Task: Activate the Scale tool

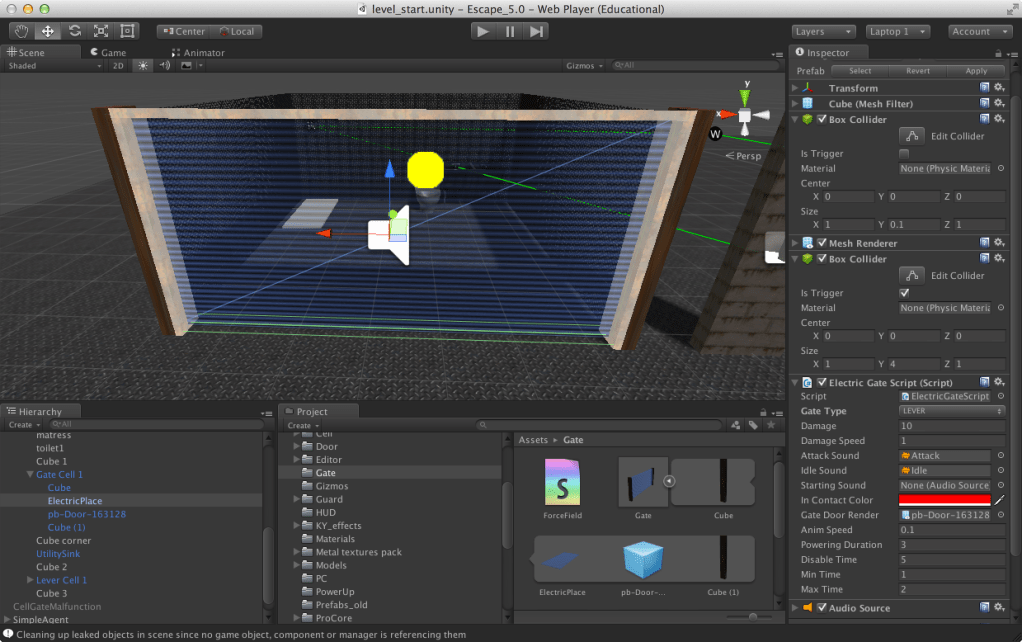Action: (x=100, y=31)
